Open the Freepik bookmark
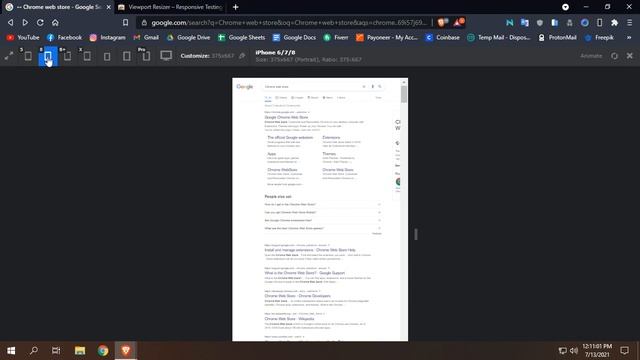 (599, 38)
